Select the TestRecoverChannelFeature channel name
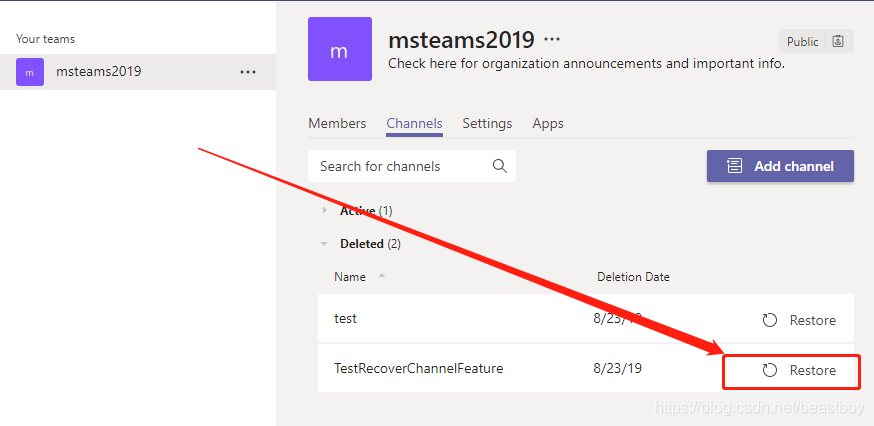Image resolution: width=874 pixels, height=426 pixels. pos(419,368)
